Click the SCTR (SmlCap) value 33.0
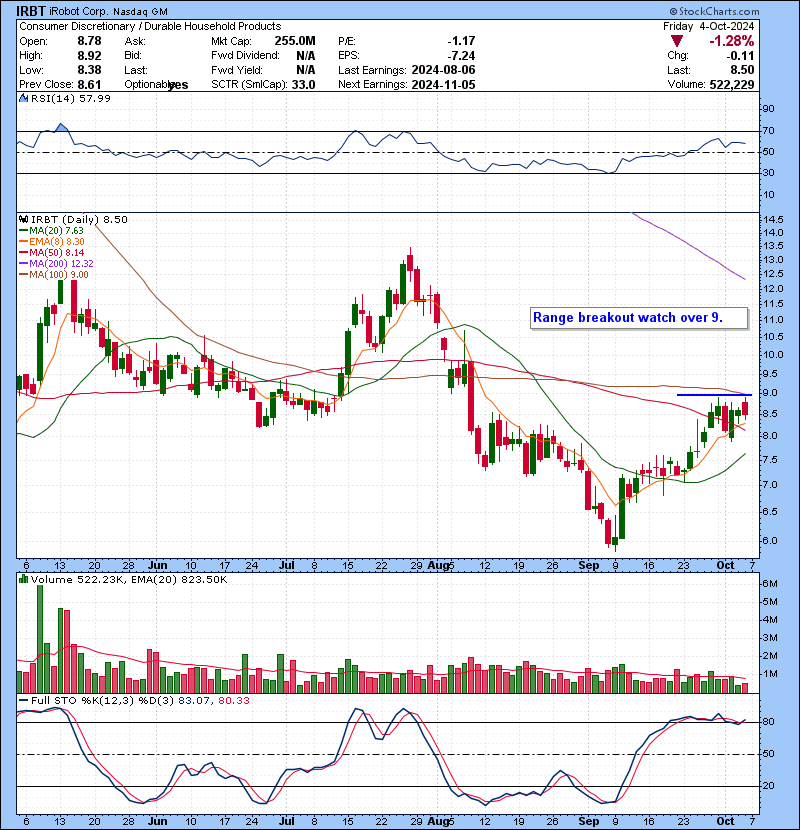This screenshot has width=800, height=830. (303, 85)
